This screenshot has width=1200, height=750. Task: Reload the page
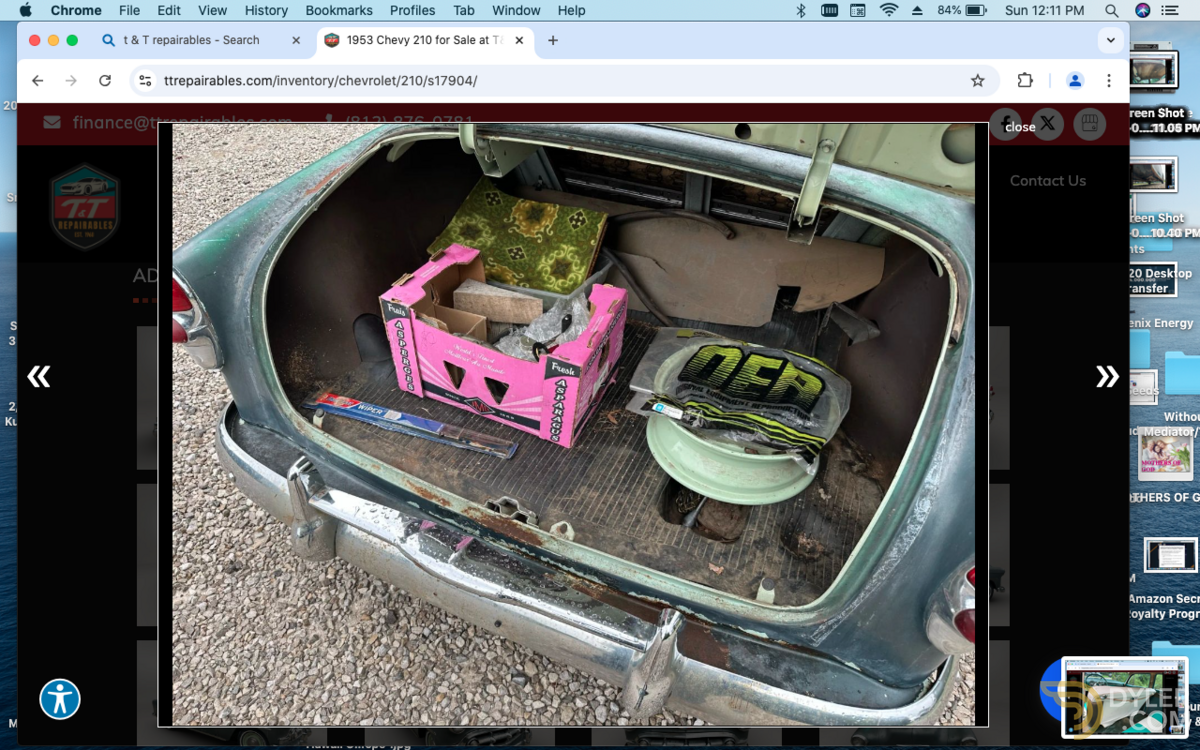105,80
